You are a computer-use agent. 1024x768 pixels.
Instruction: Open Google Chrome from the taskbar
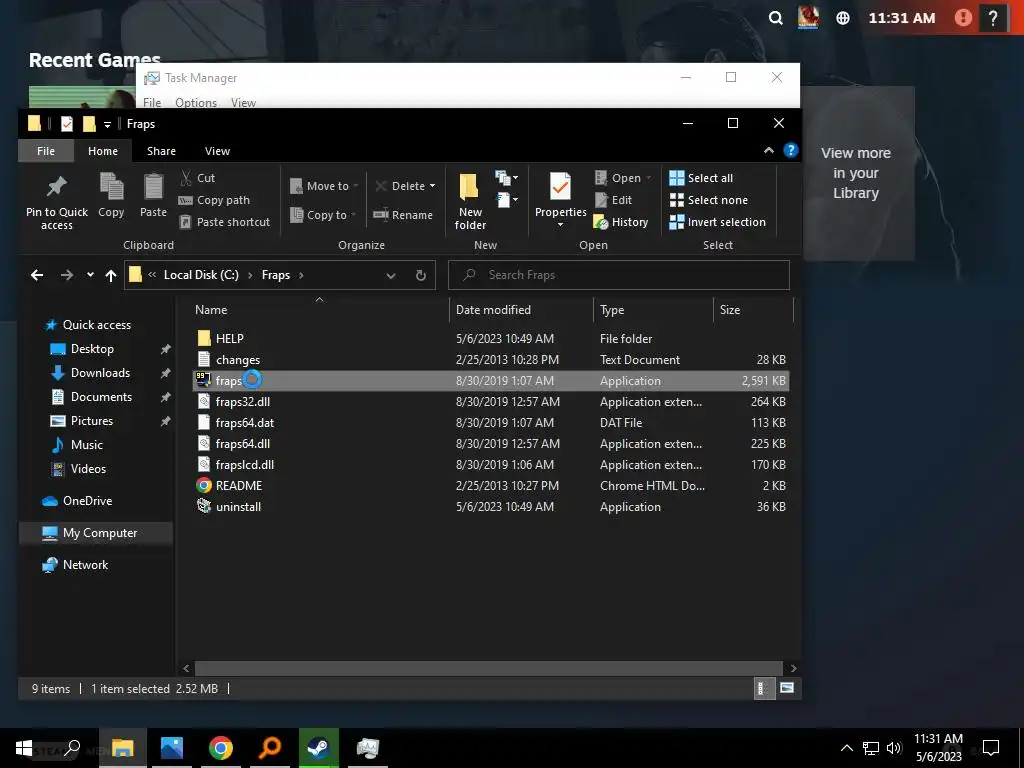(221, 748)
